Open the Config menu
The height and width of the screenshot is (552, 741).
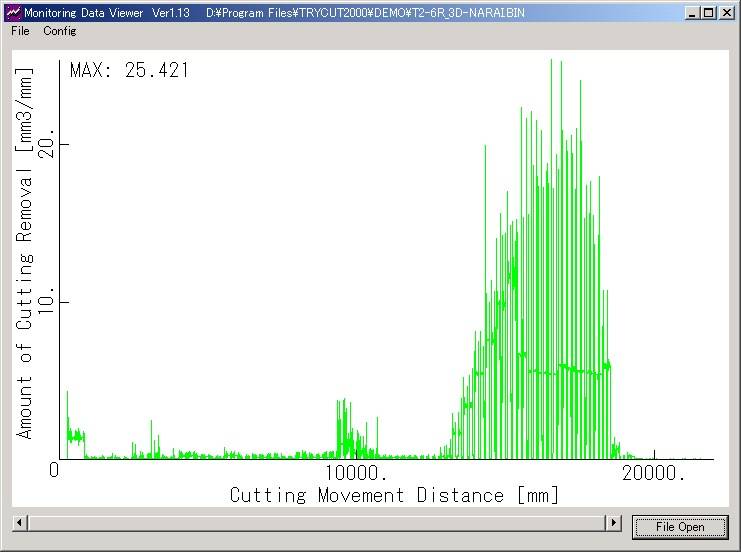[x=59, y=31]
